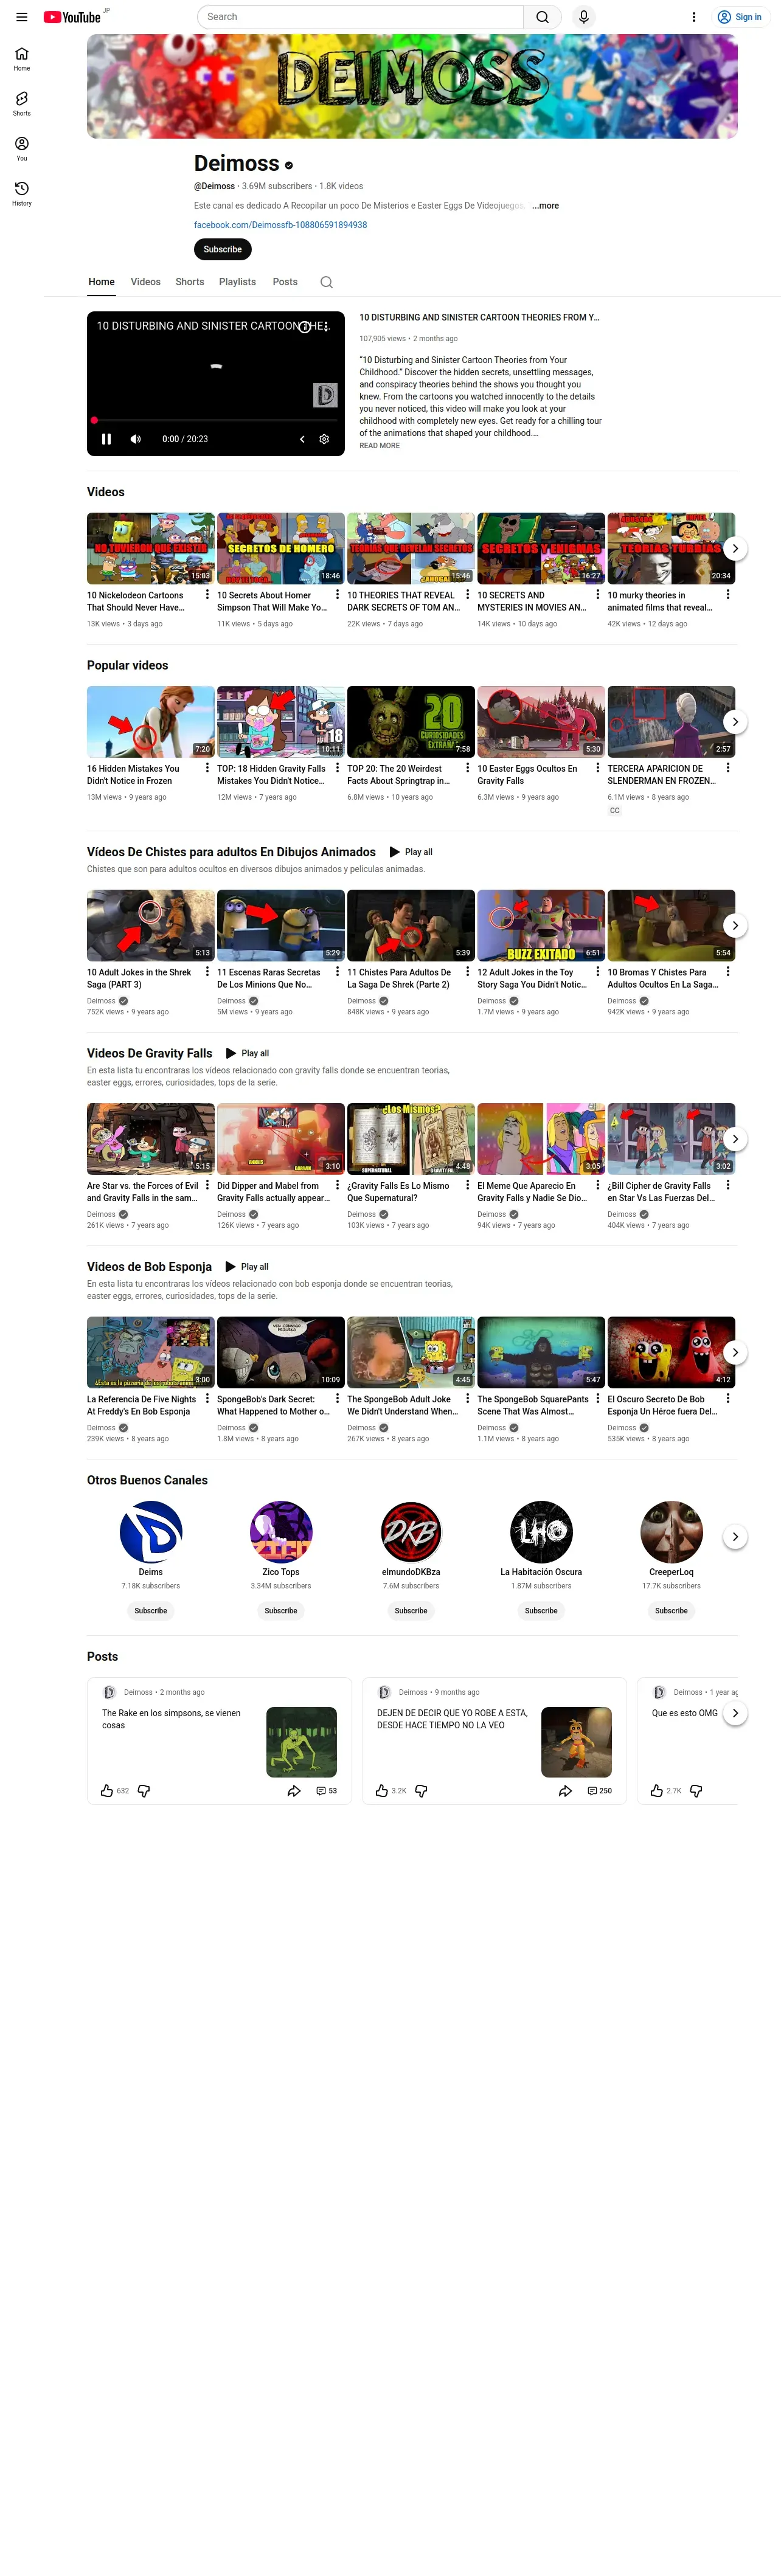Collapse featured player controls chevron
The image size is (781, 2576).
302,439
